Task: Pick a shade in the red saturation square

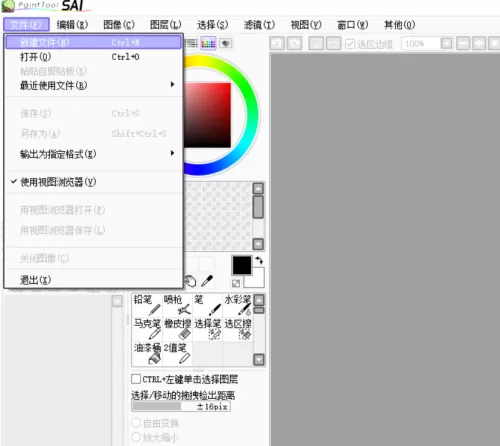Action: 207,115
